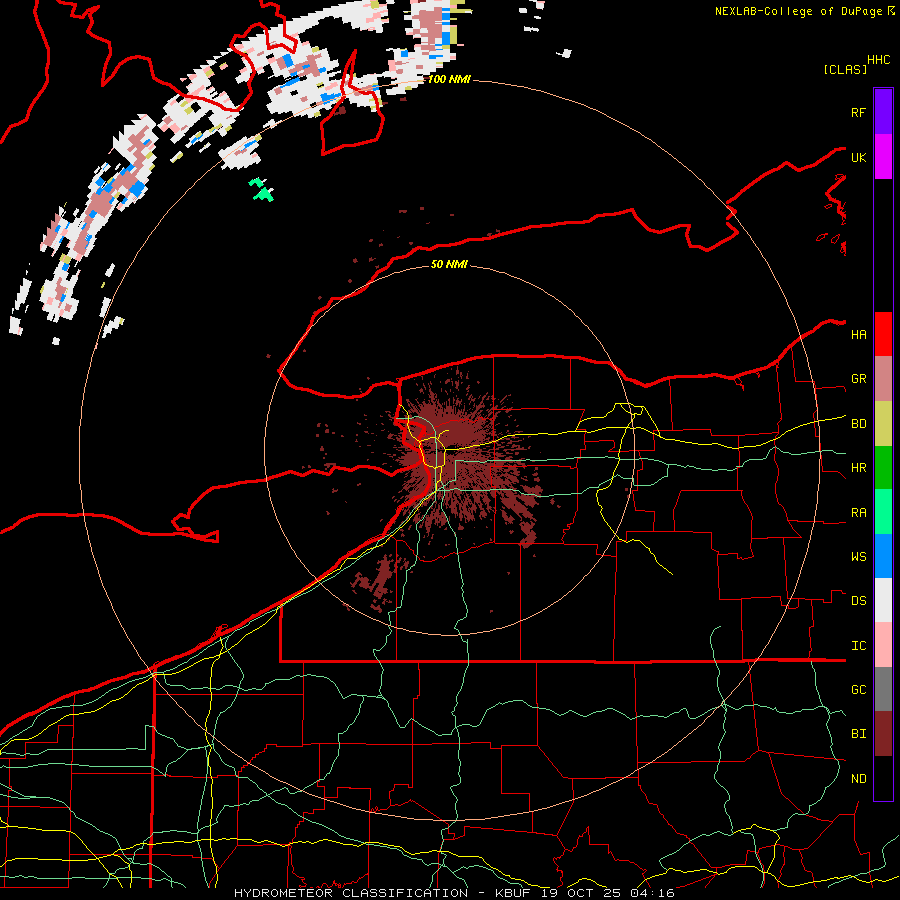This screenshot has width=900, height=900.
Task: Click the HA red legend swatch
Action: click(883, 334)
